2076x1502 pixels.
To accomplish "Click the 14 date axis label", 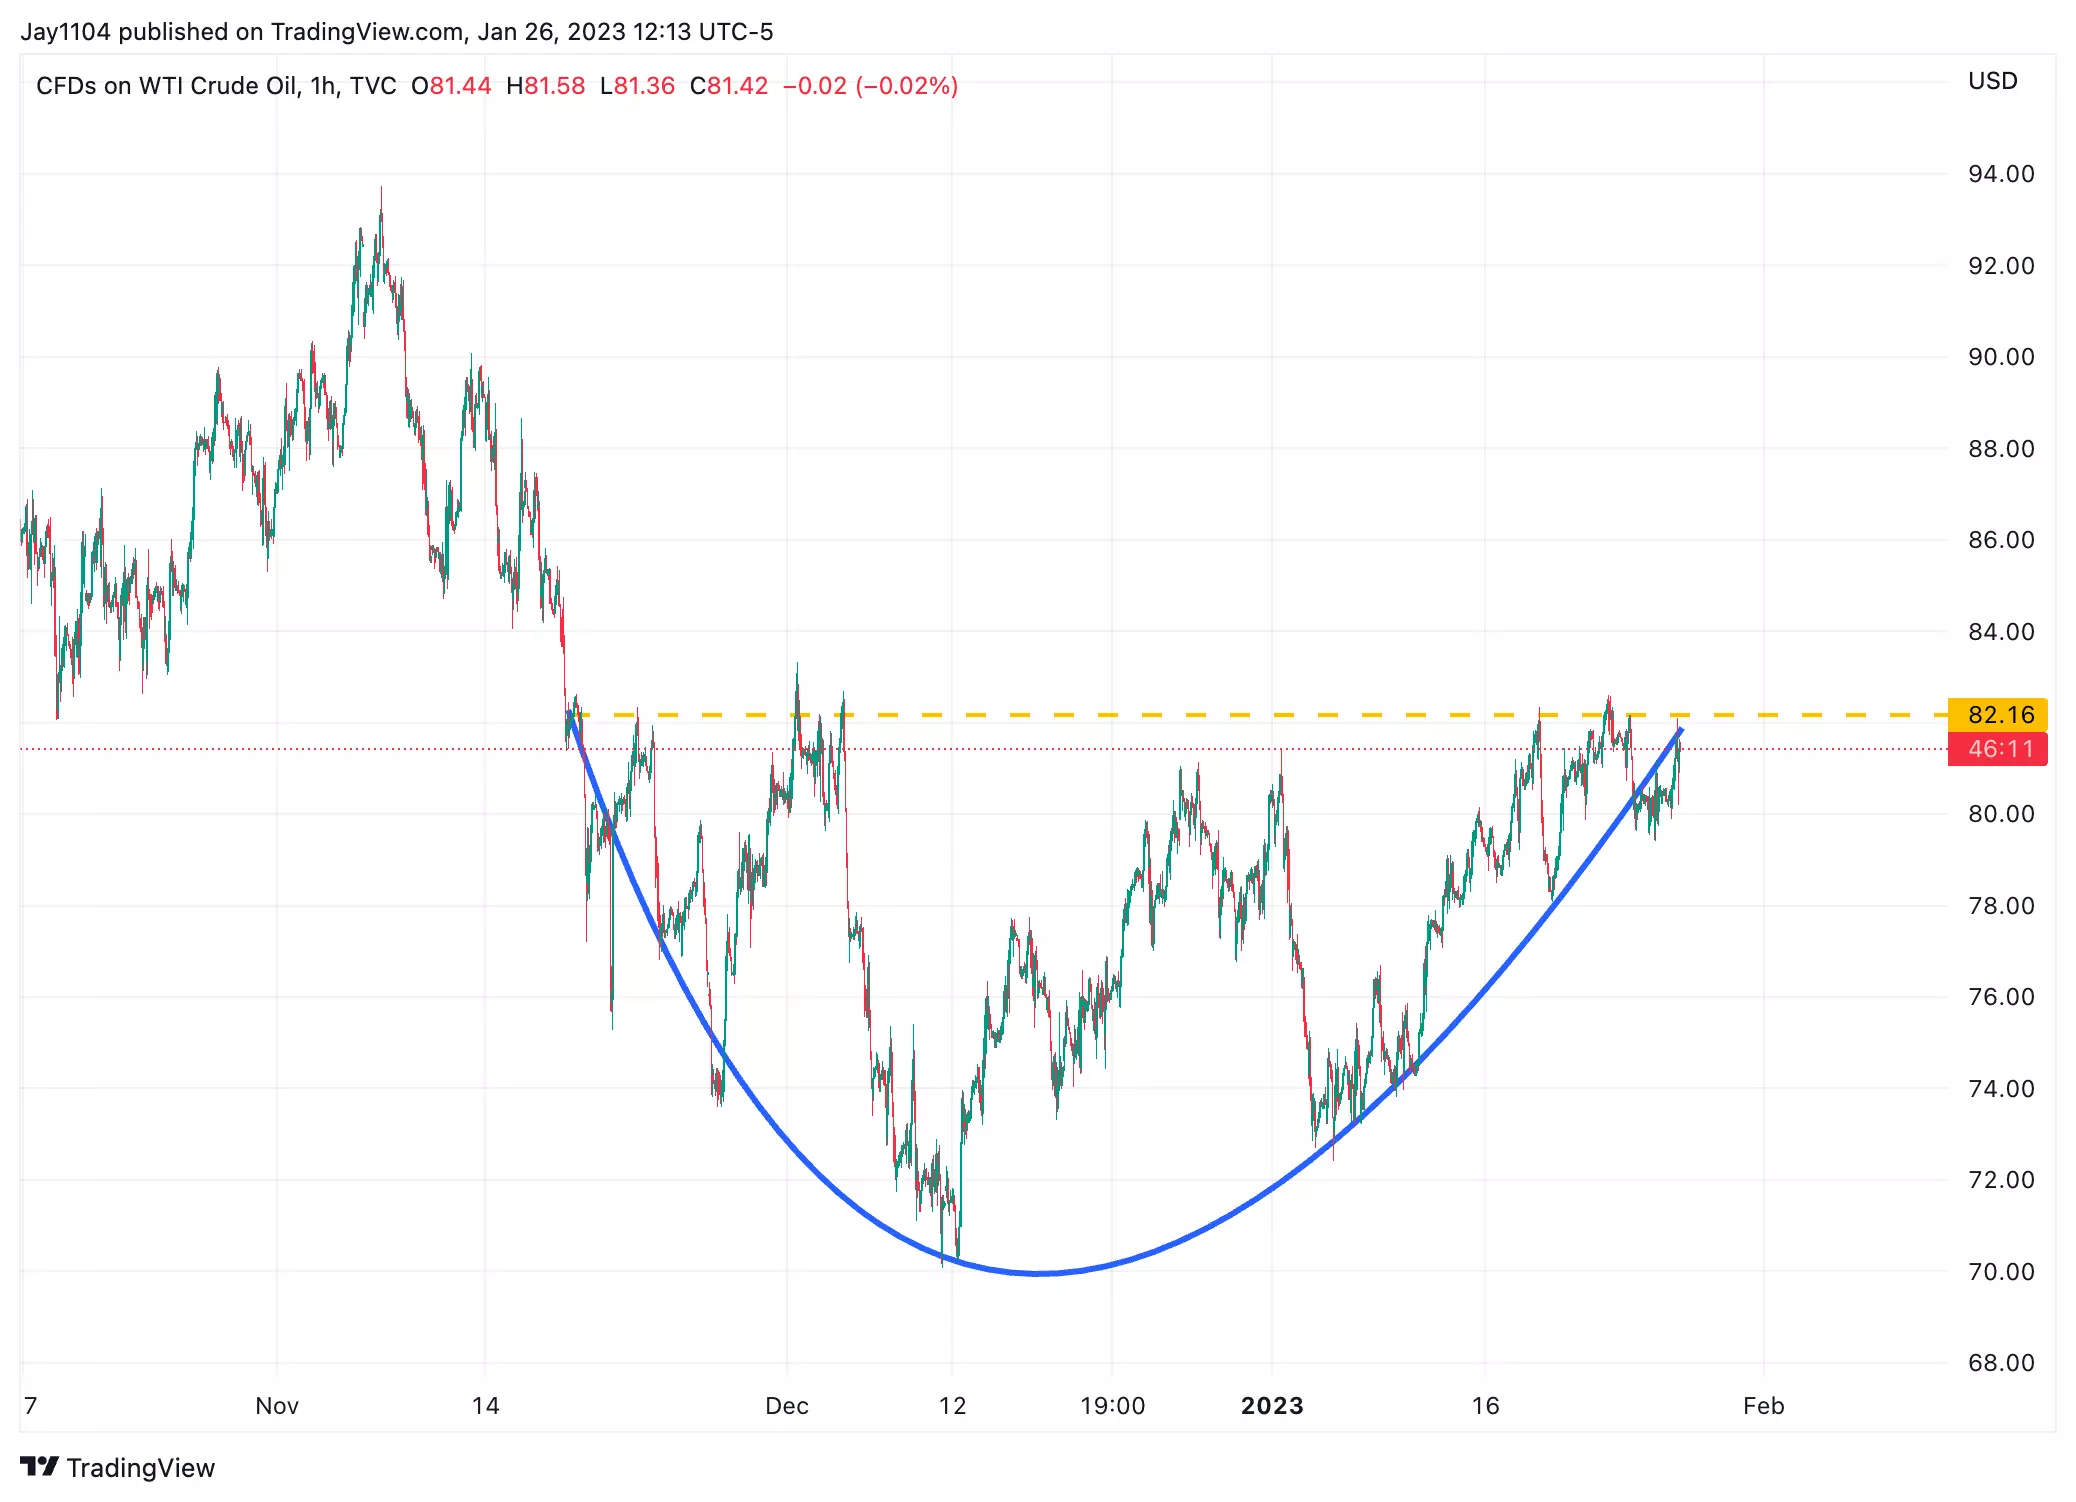I will click(485, 1406).
